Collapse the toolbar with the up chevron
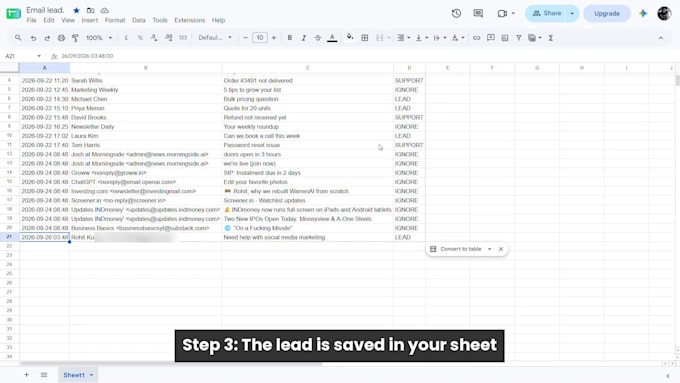 point(660,38)
